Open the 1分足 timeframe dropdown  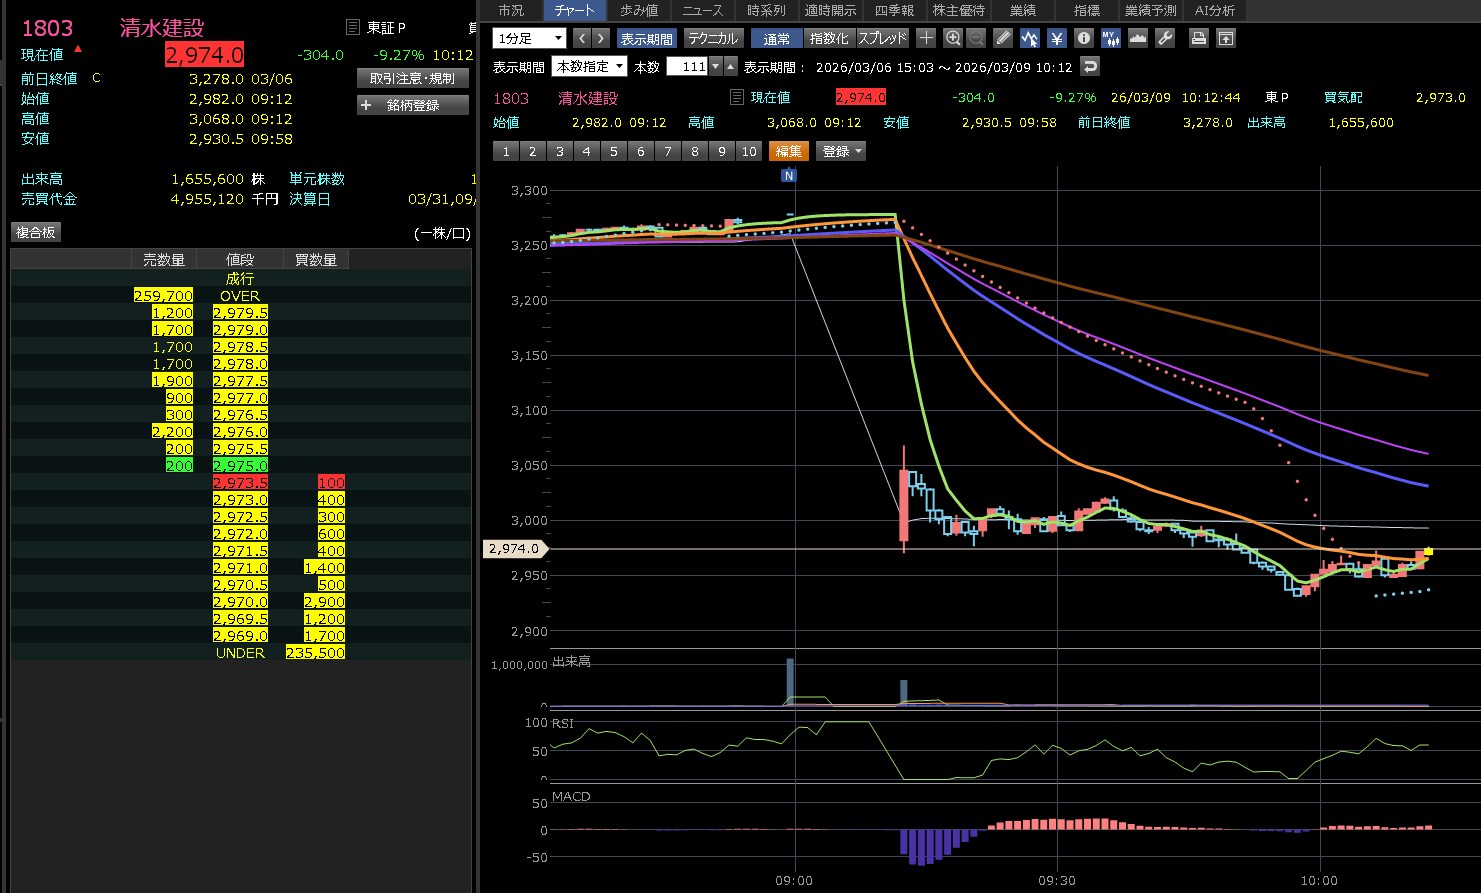point(529,38)
